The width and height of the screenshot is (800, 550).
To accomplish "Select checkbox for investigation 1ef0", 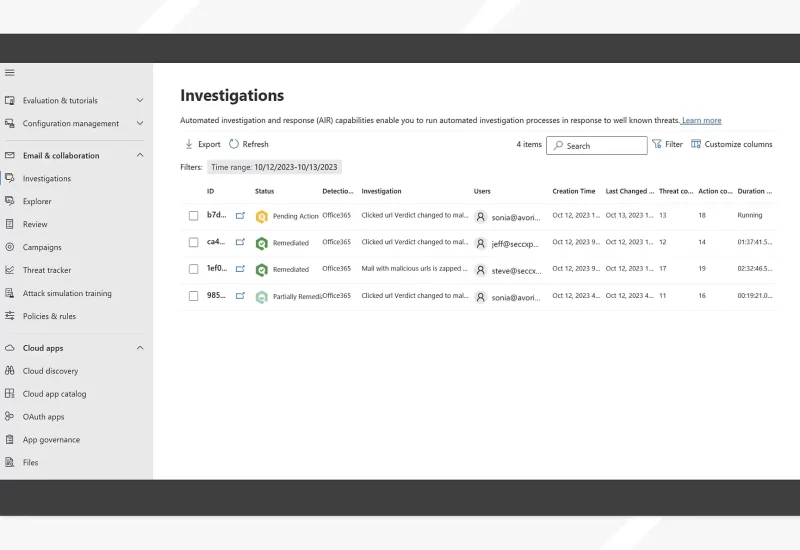I will click(193, 269).
